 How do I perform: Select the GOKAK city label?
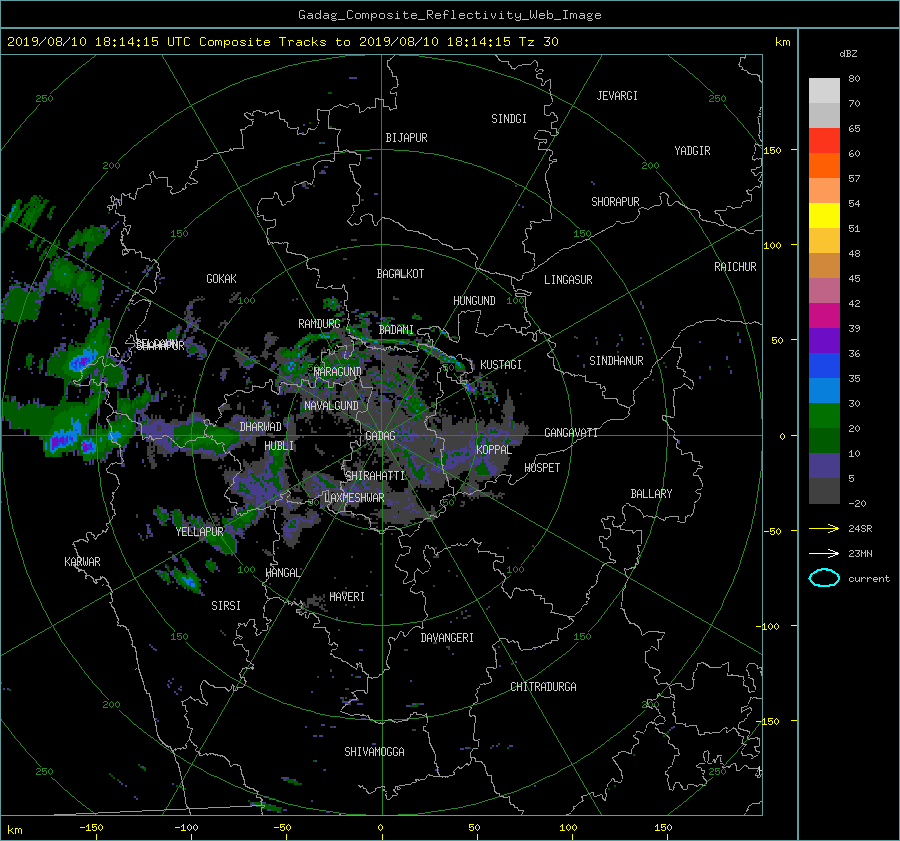click(x=221, y=279)
